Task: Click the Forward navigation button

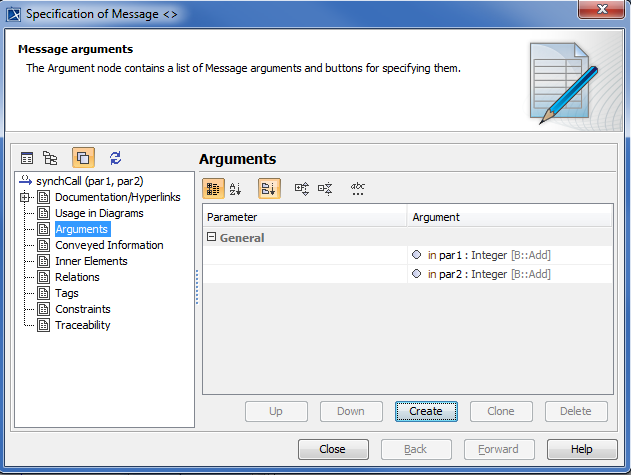Action: tap(499, 449)
